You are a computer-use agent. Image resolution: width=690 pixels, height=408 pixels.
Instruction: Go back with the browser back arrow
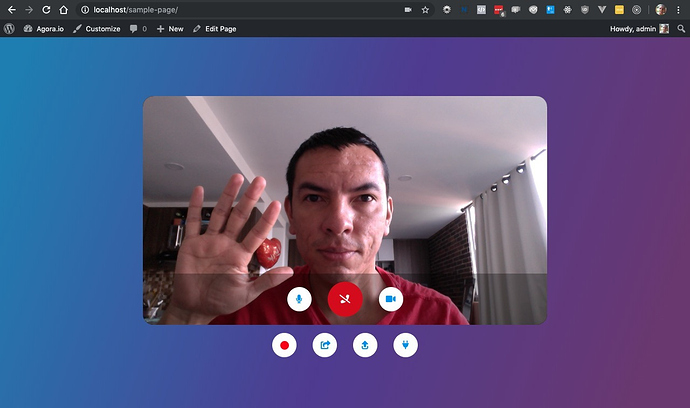(x=12, y=10)
